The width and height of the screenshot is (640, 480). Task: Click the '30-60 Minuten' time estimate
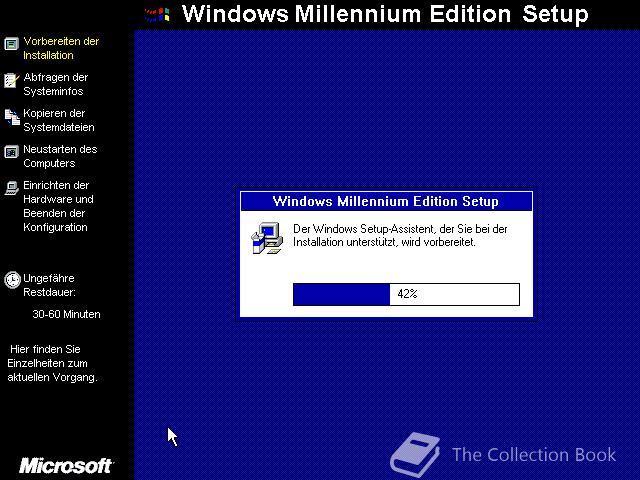(67, 314)
